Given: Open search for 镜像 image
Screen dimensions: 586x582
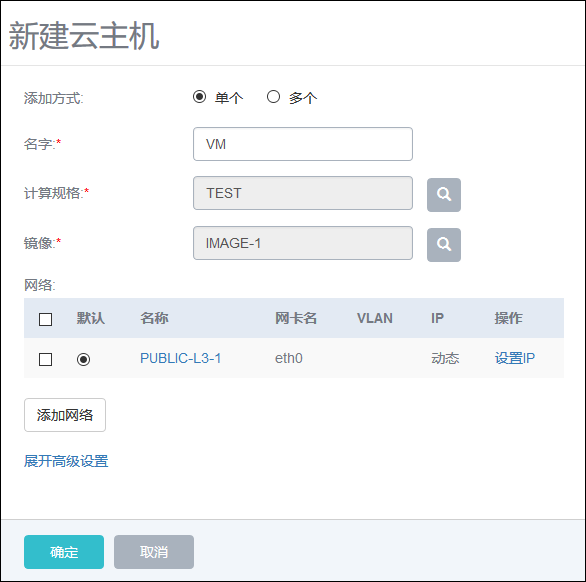Looking at the screenshot, I should (x=444, y=245).
